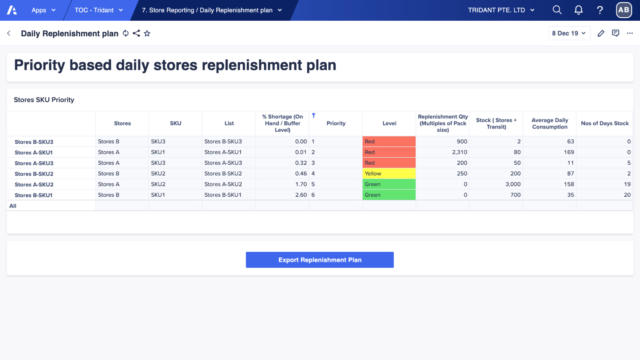Select the % Shortage column header
Viewport: 640px width, 360px height.
282,123
